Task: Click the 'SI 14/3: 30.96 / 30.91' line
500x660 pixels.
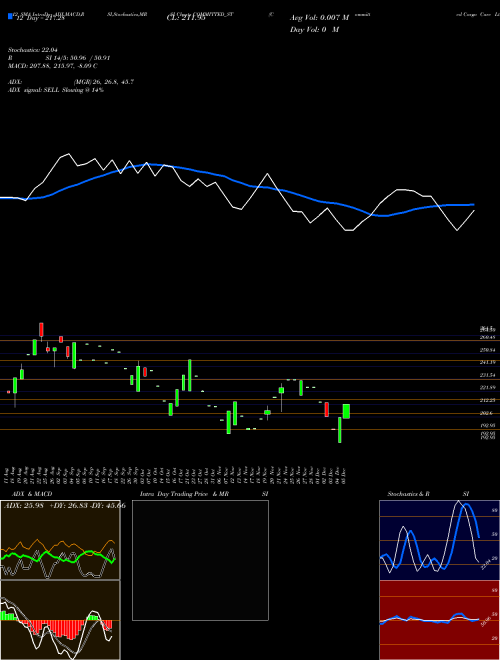Action: [x=78, y=58]
